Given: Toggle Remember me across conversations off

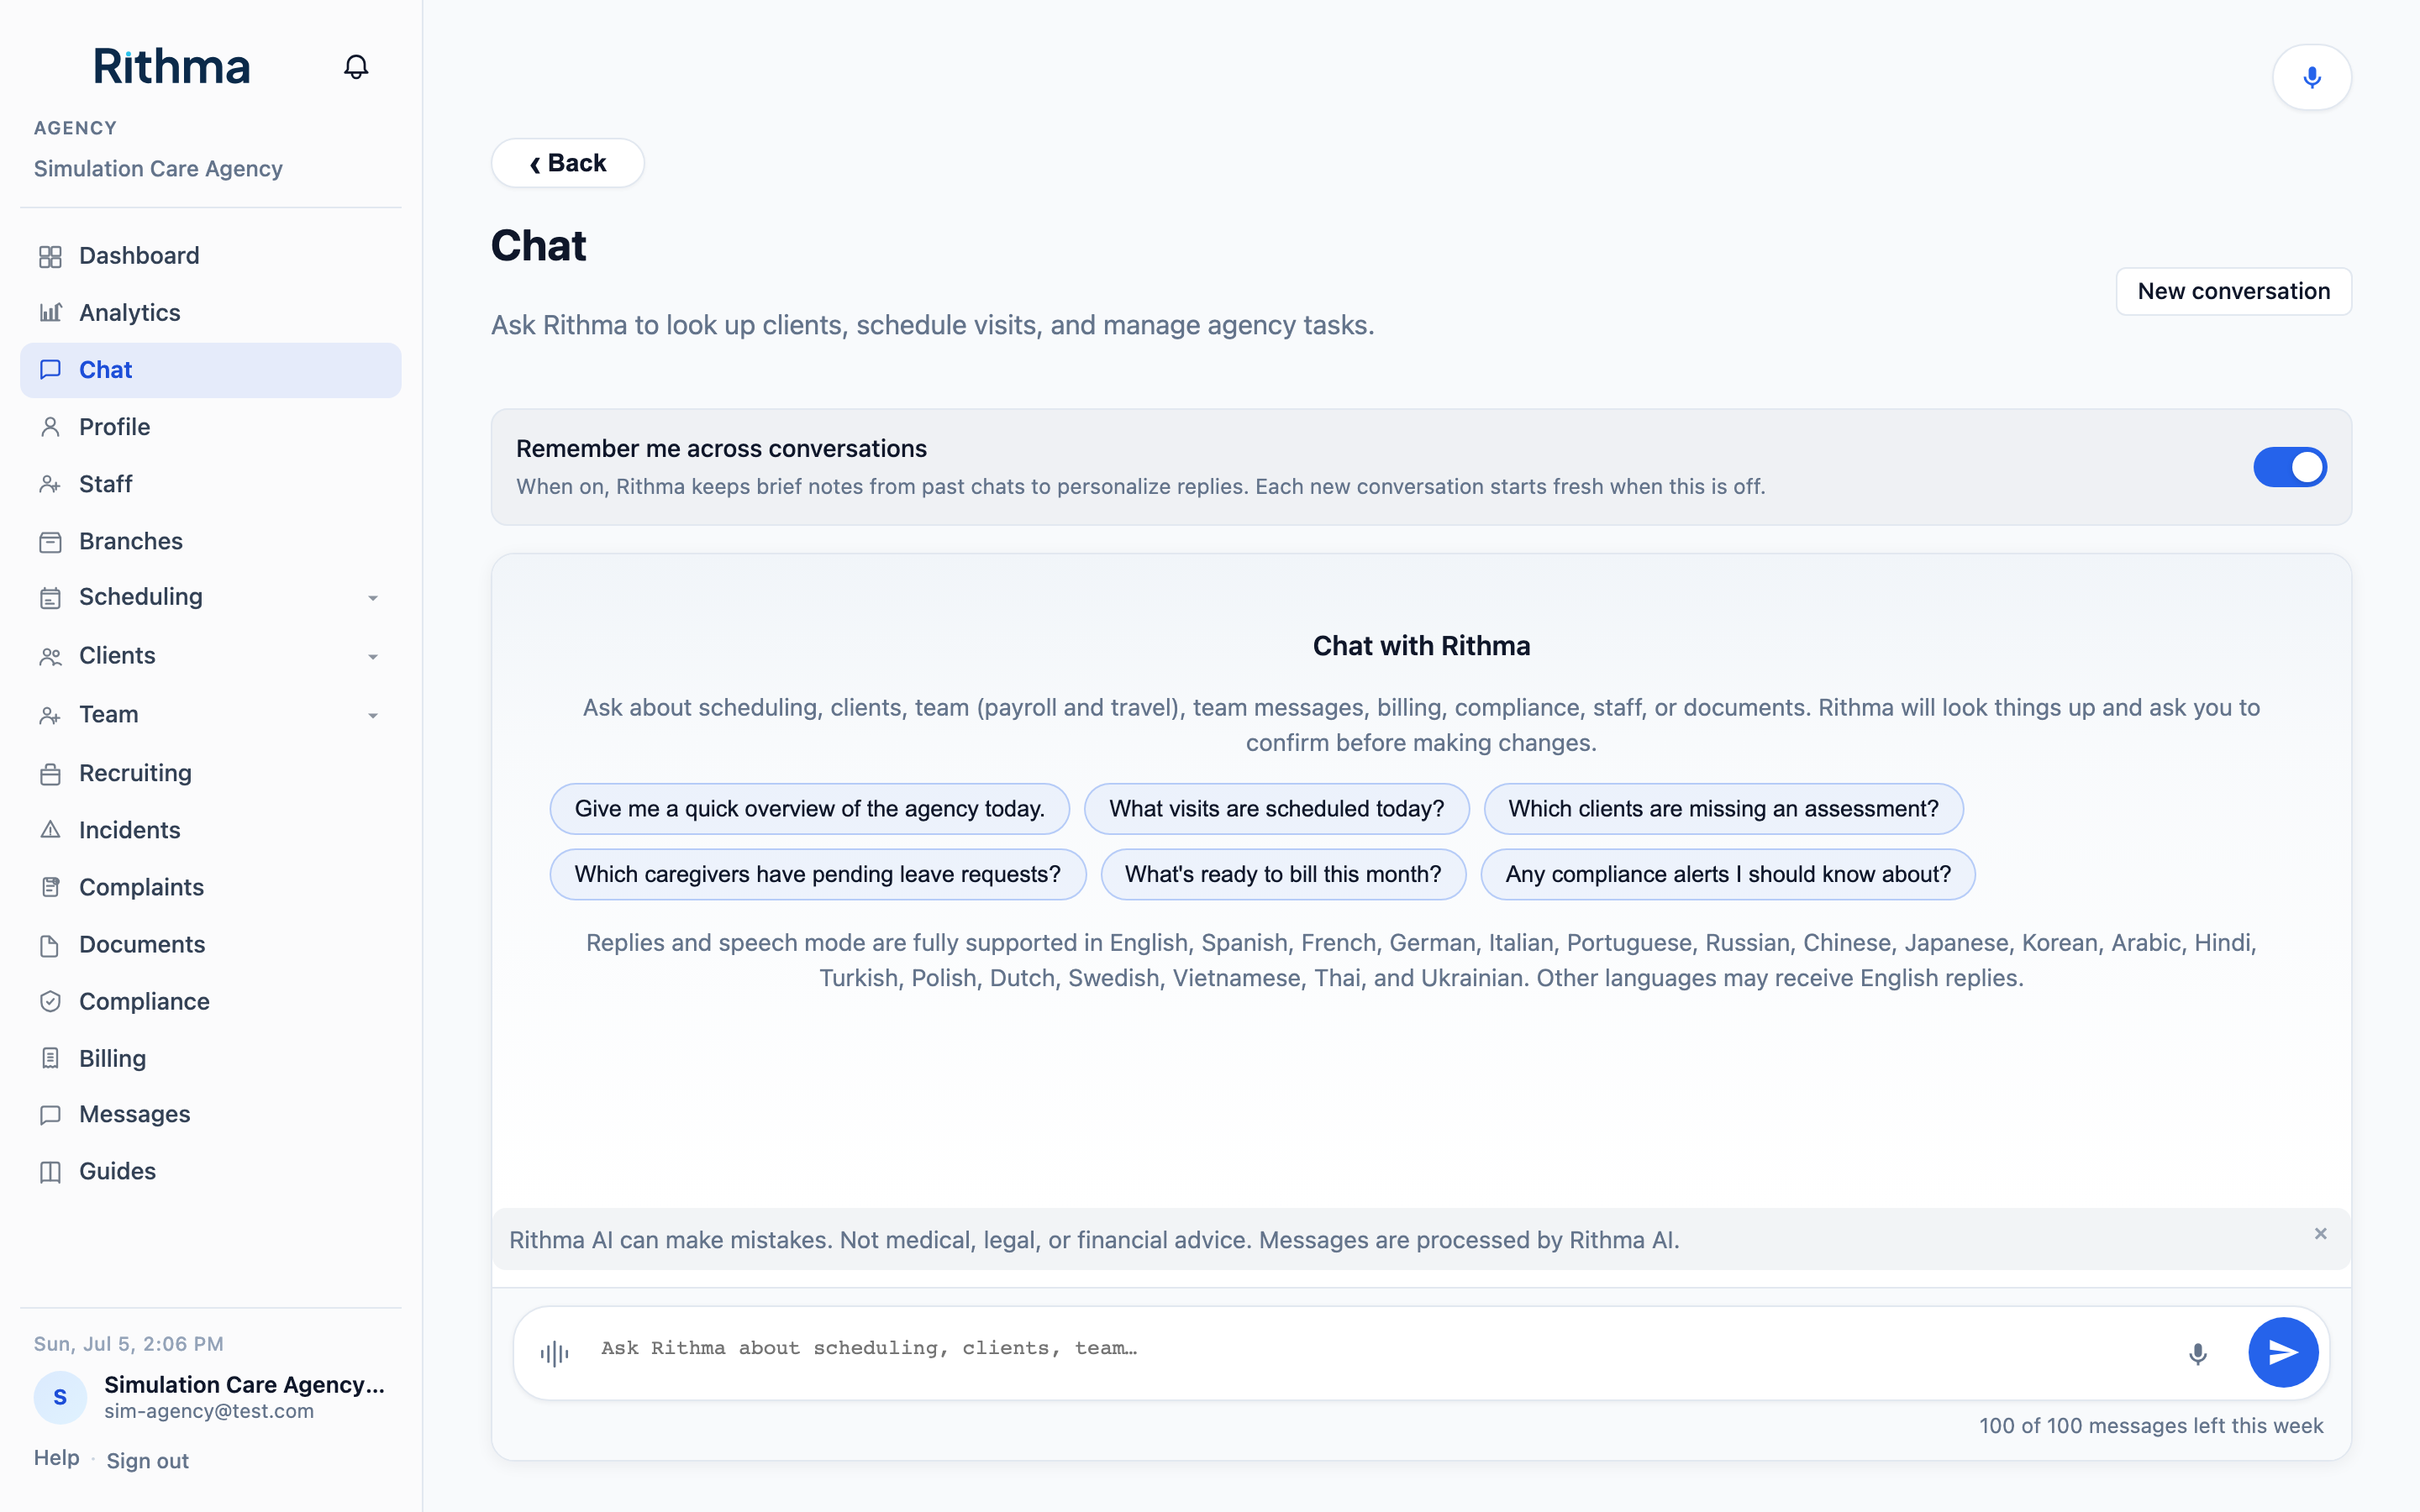Looking at the screenshot, I should (x=2289, y=467).
